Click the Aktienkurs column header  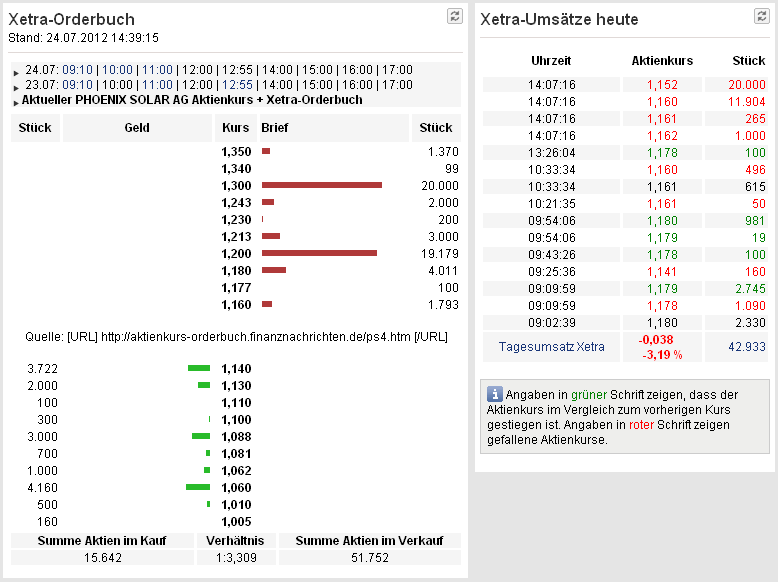662,61
